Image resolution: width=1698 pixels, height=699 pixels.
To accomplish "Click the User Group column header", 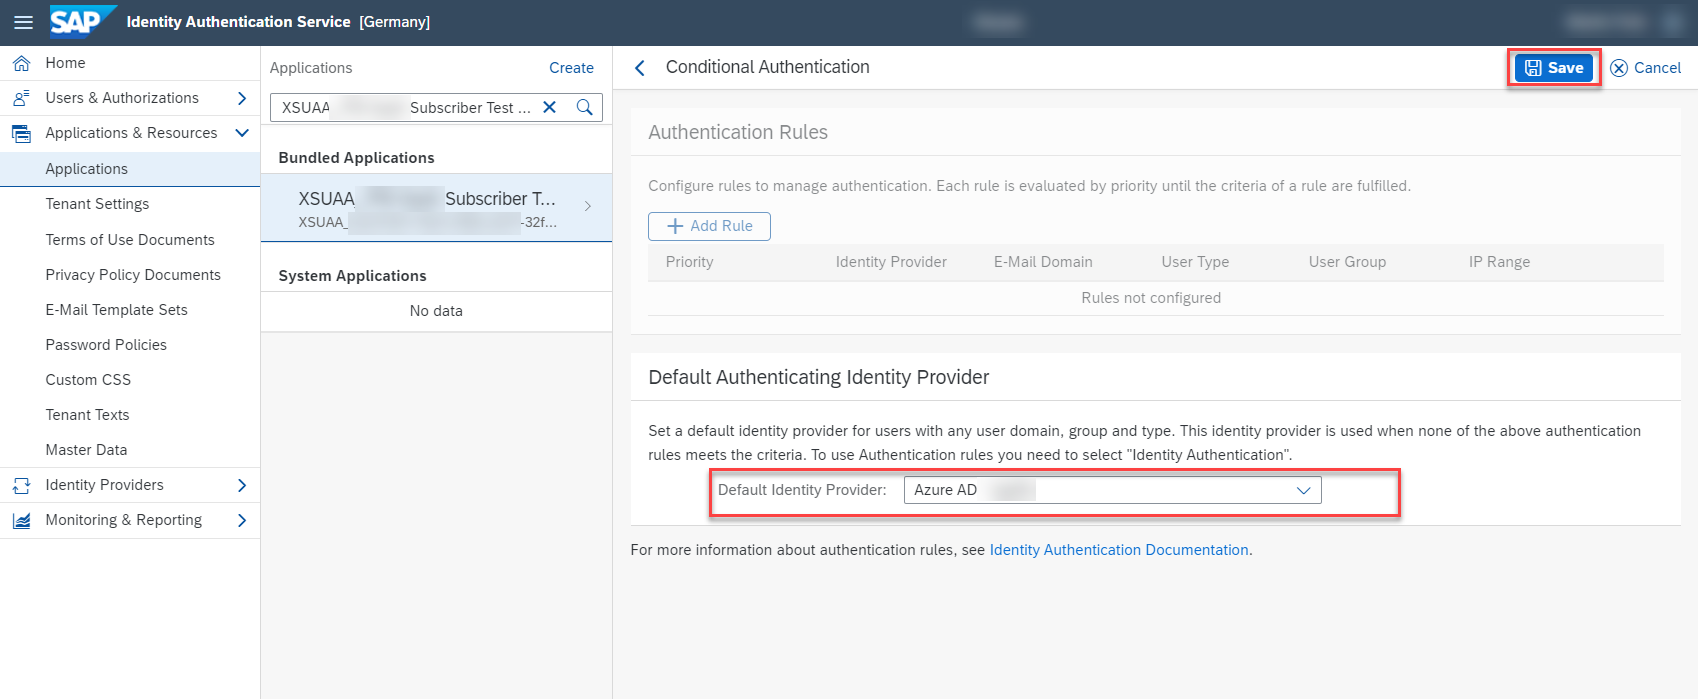I will [x=1347, y=262].
